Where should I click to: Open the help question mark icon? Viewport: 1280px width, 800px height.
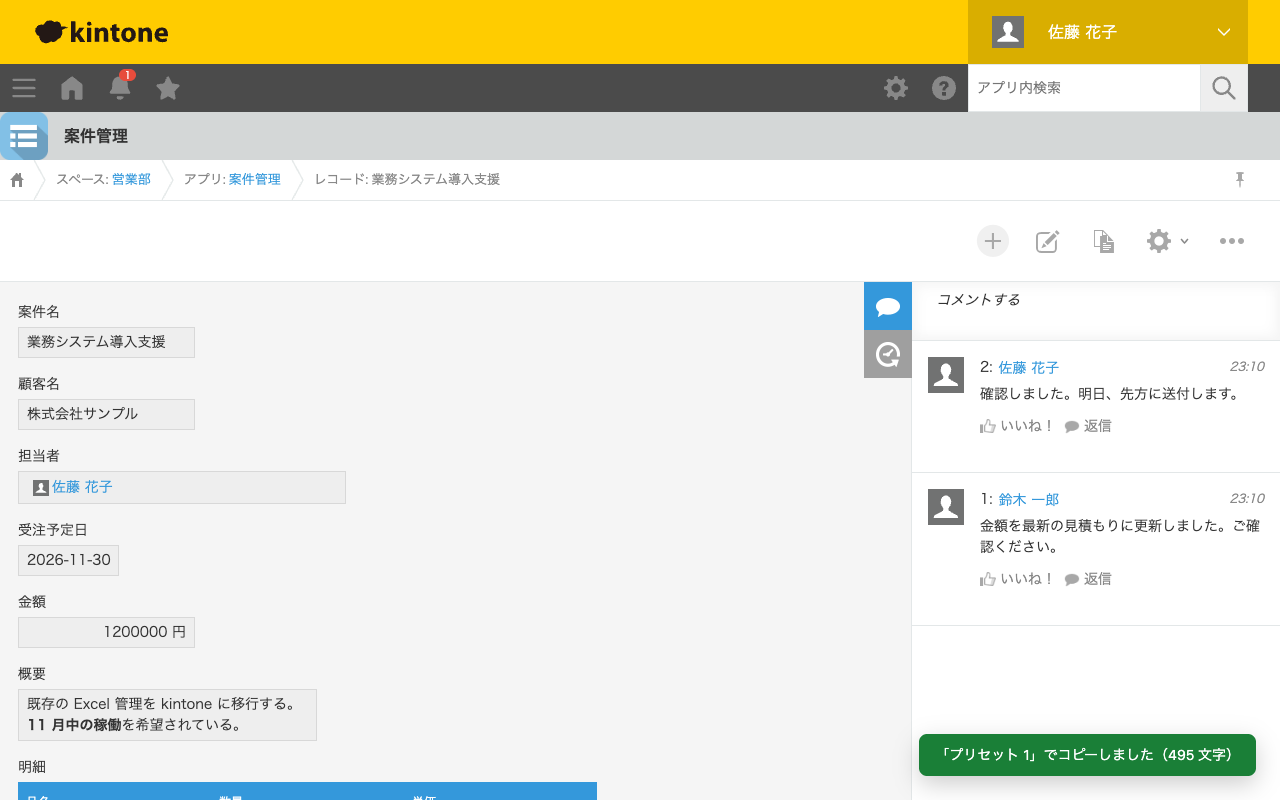point(944,88)
